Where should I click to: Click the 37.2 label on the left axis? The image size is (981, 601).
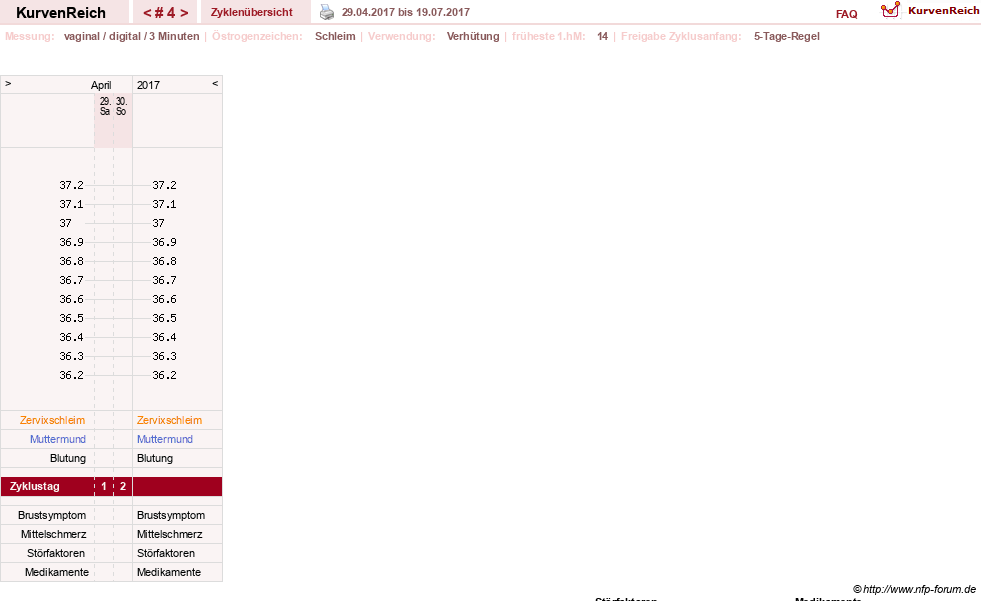coord(71,185)
